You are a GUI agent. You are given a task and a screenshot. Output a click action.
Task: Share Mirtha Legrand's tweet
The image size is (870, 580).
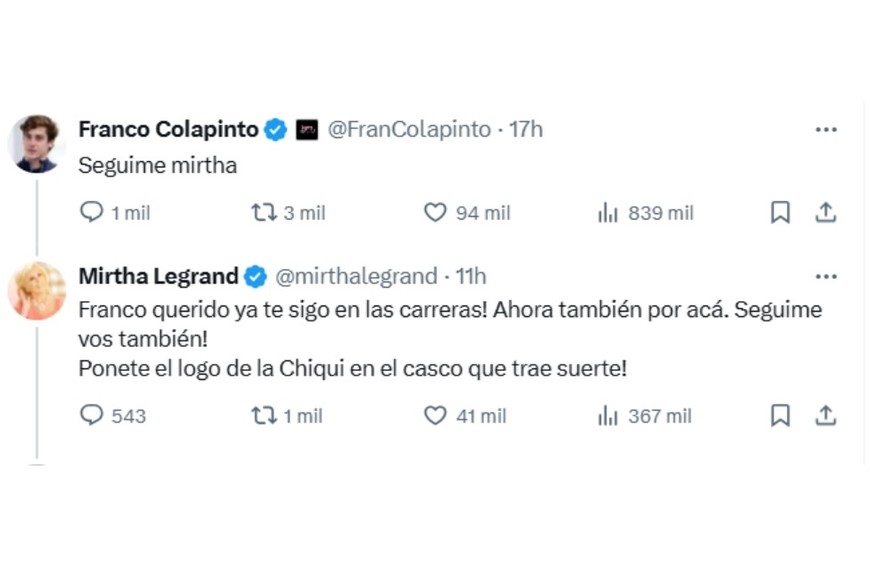tap(825, 415)
